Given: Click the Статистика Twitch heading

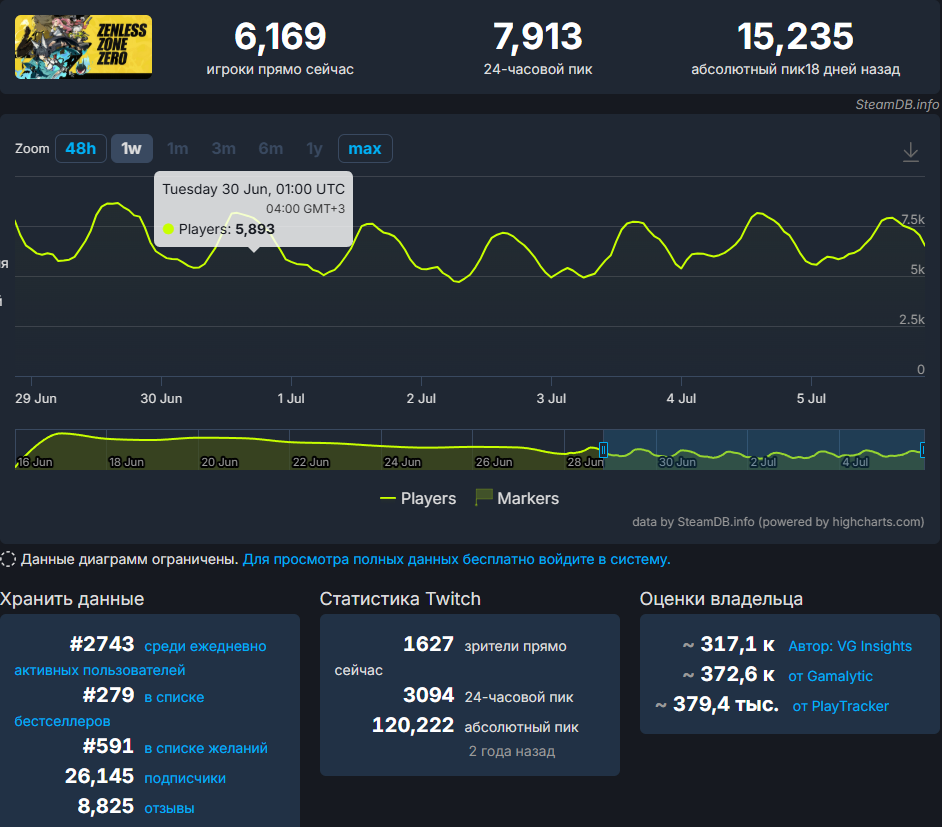Looking at the screenshot, I should pos(400,599).
